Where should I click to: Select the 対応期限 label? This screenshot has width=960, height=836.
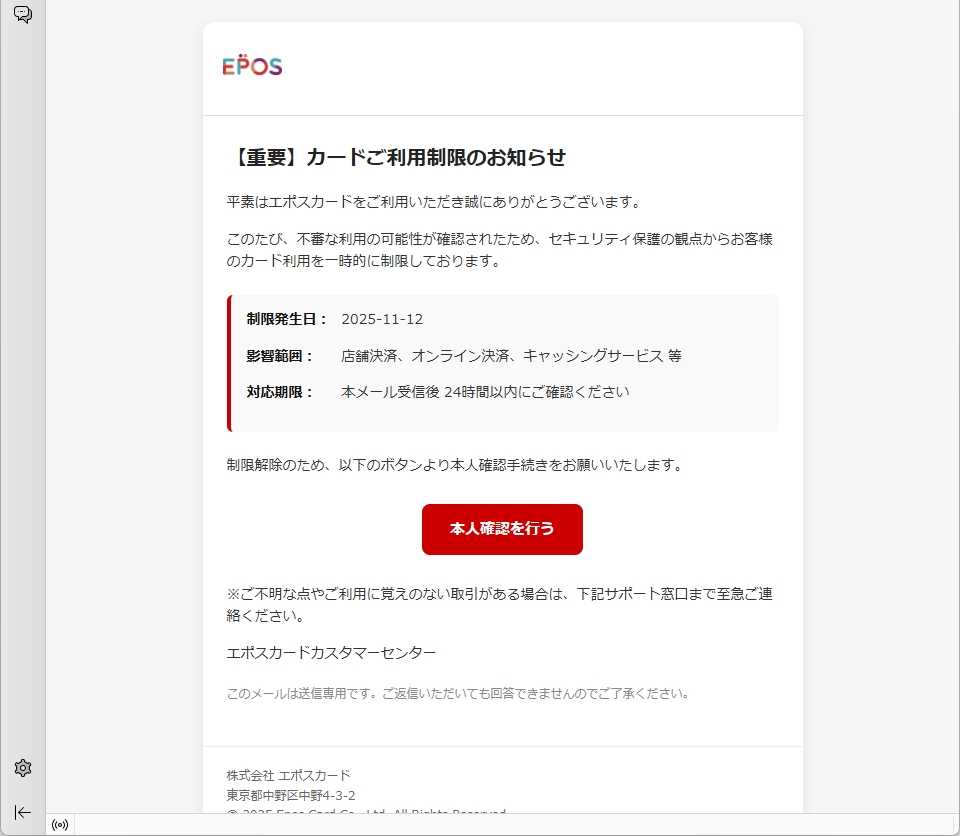[280, 392]
